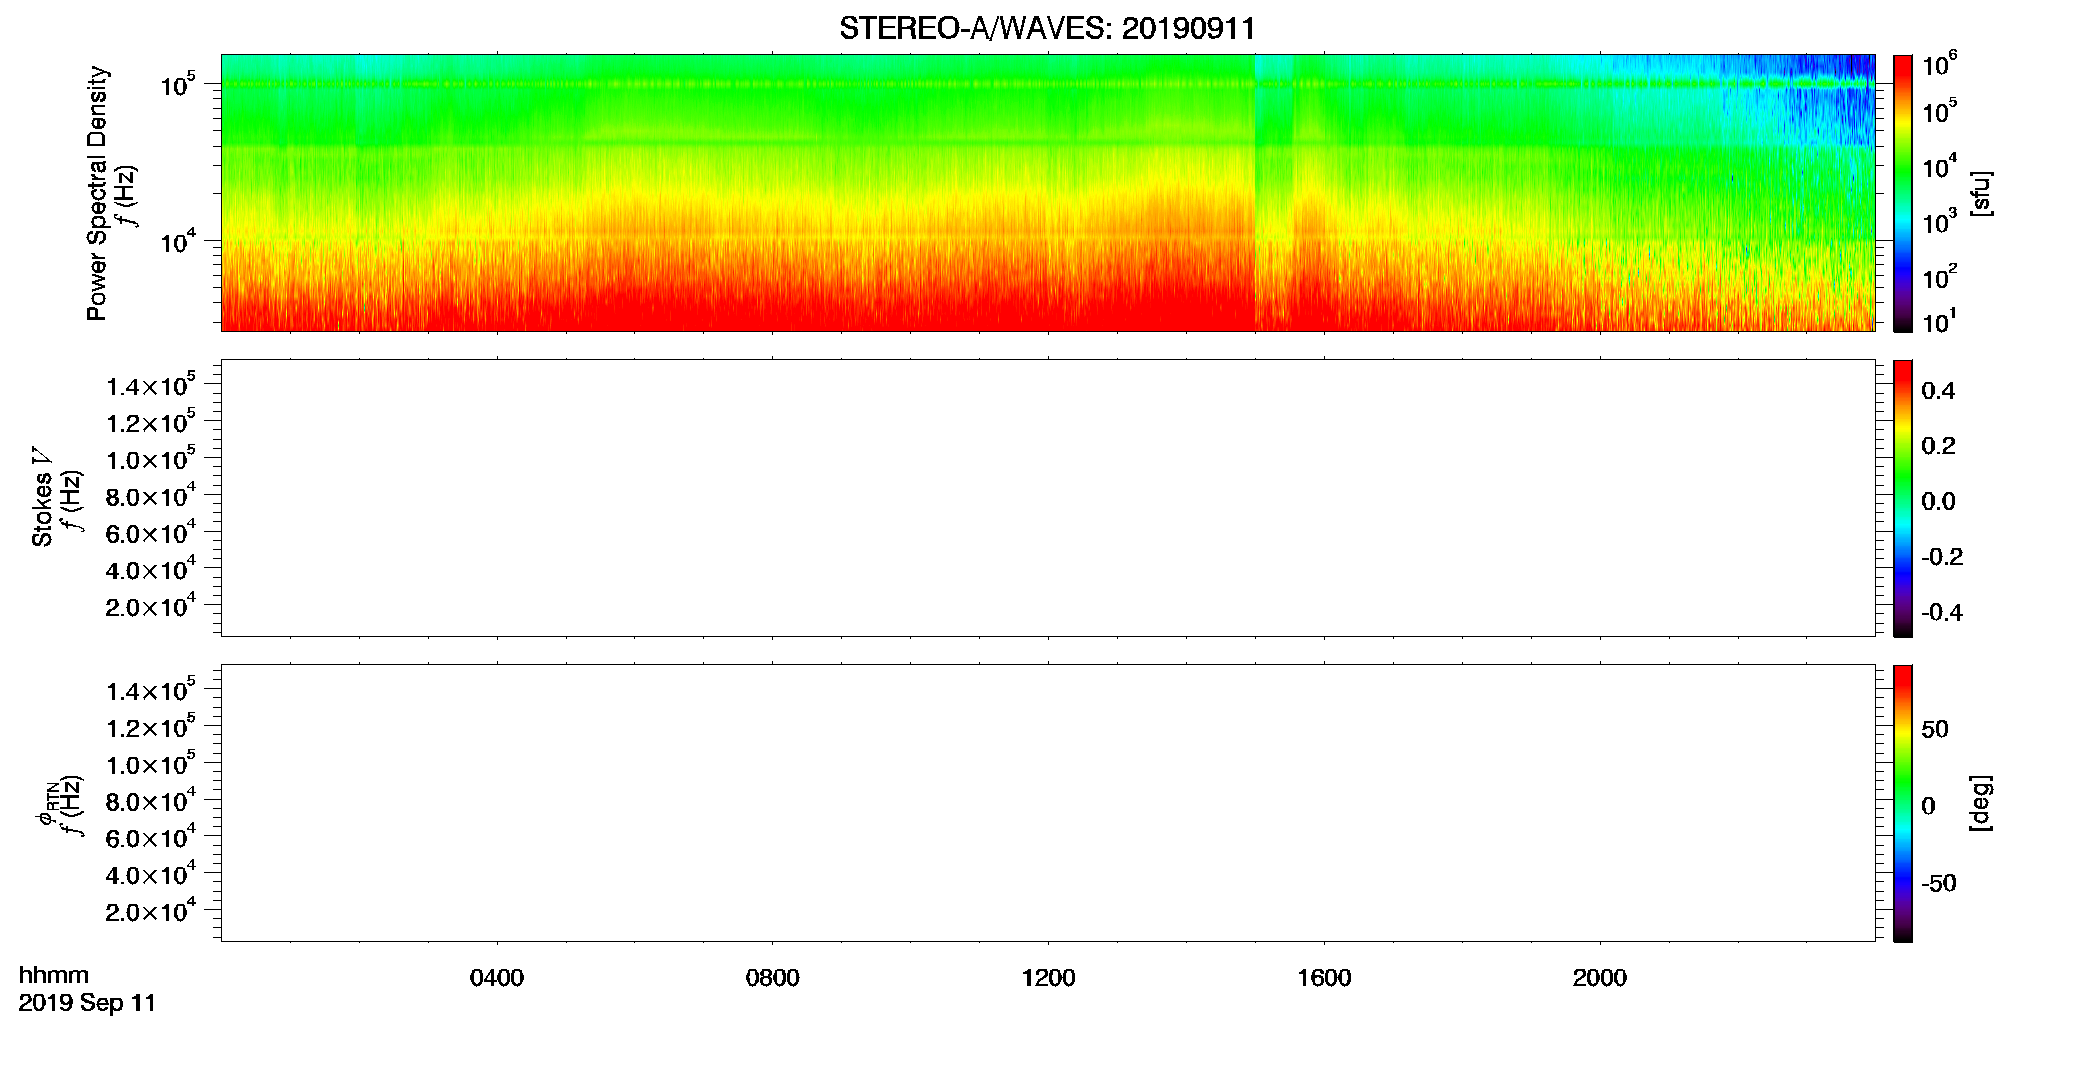
Task: Click the 0.0 label on the Stokes V color bar
Action: click(x=1938, y=502)
